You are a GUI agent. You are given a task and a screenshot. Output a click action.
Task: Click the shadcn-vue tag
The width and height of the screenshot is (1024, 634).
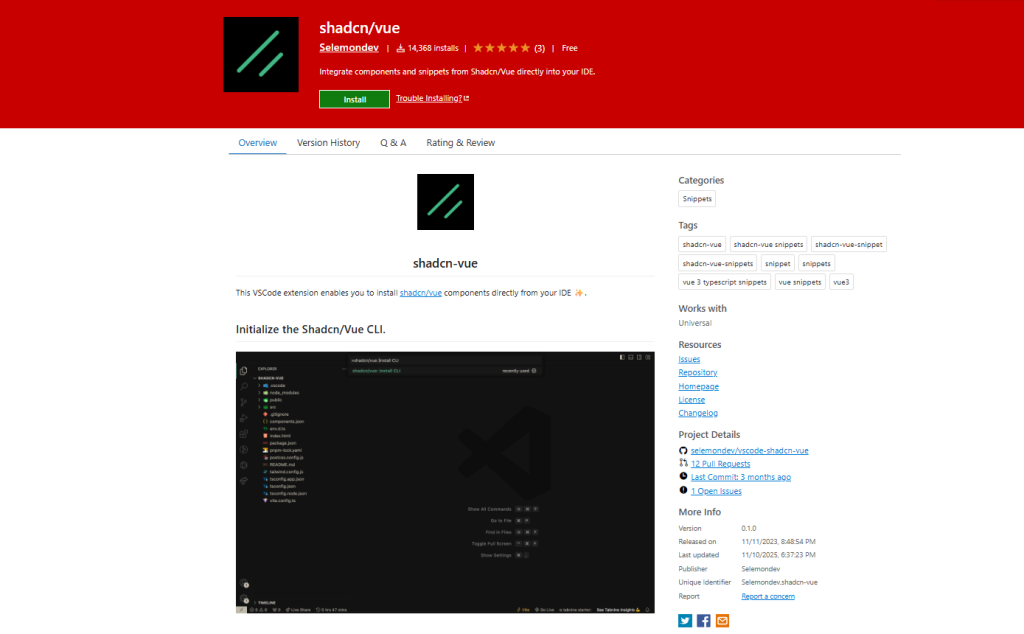(702, 244)
